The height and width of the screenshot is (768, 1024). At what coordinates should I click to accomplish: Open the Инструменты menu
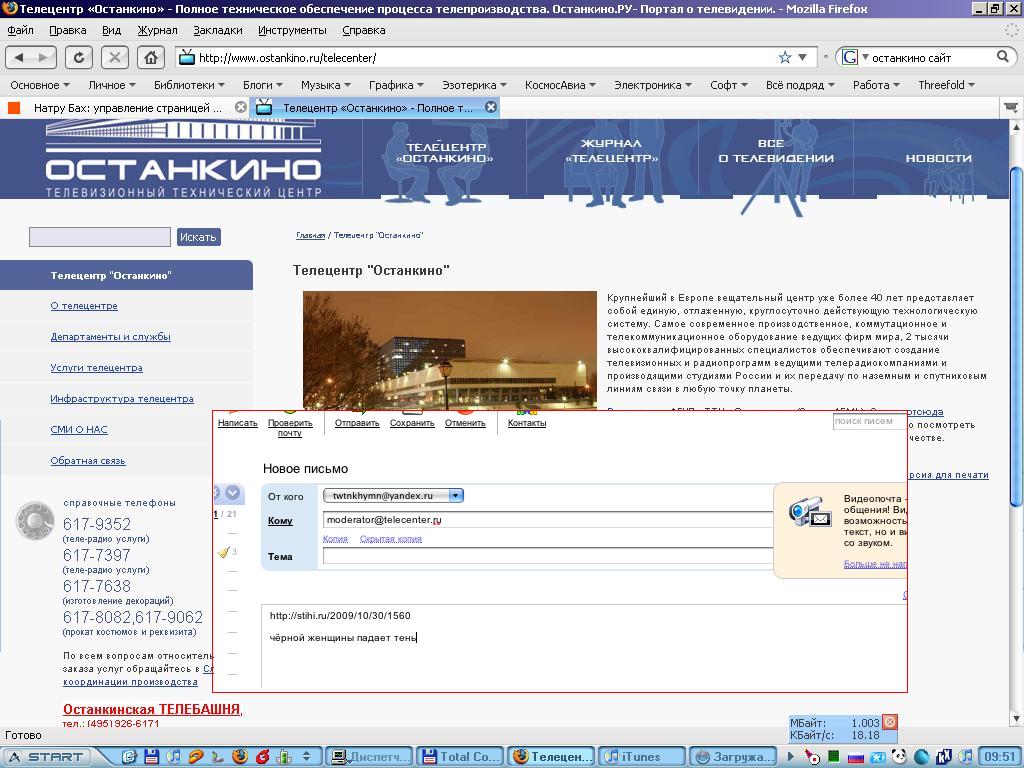tap(292, 30)
